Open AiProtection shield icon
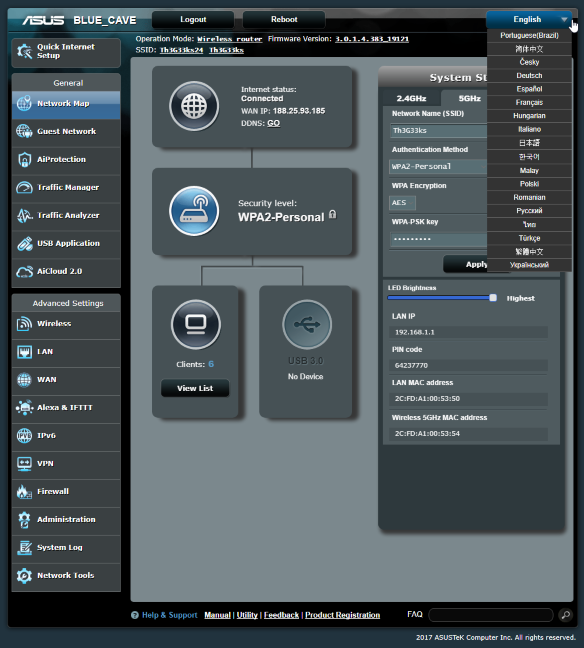This screenshot has height=648, width=584. pos(24,159)
